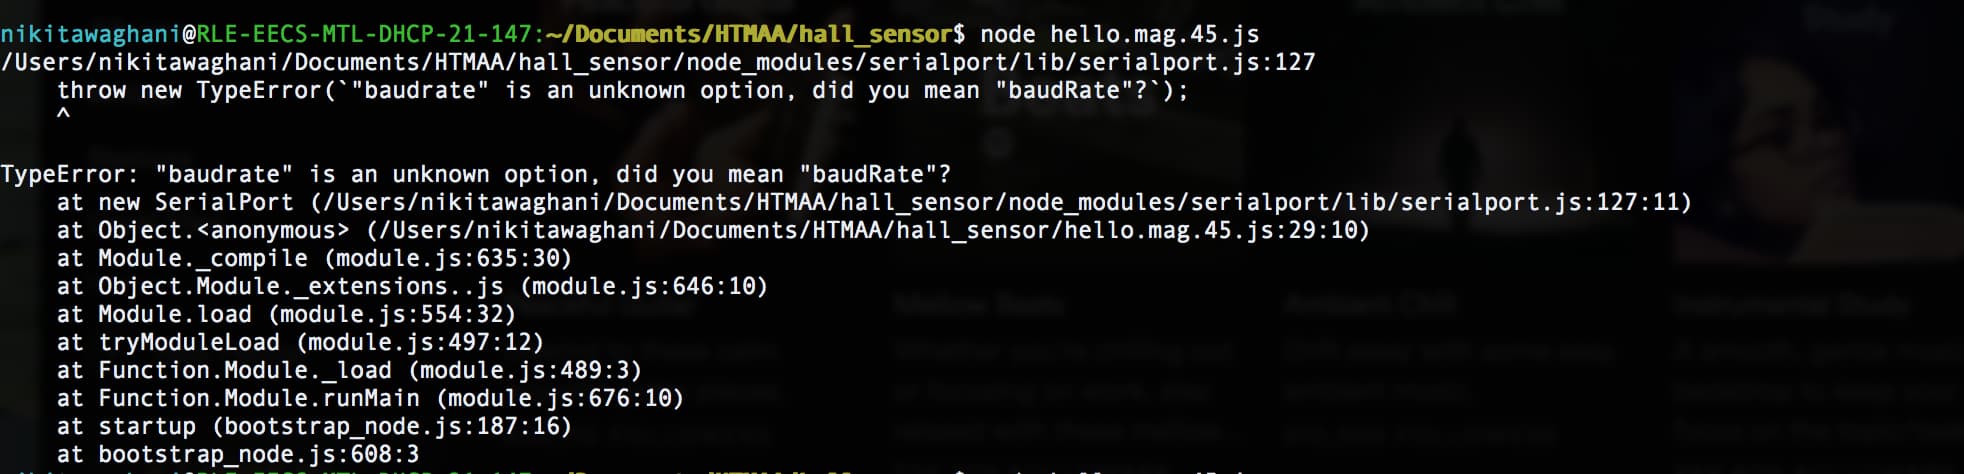1964x474 pixels.
Task: Click the 'Function.Module.runMain' stack frame
Action: click(370, 399)
